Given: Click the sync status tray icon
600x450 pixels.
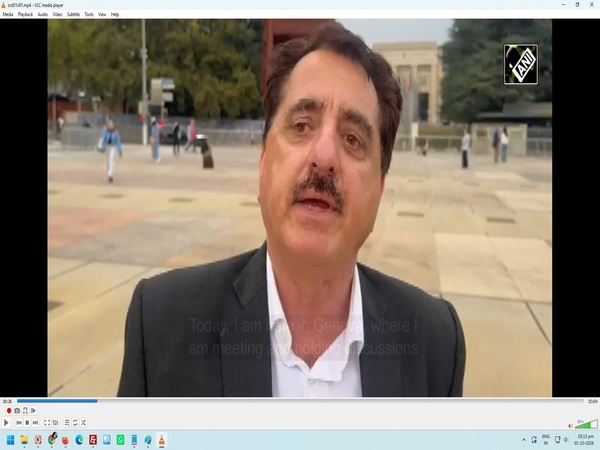Looking at the screenshot, I should click(534, 440).
